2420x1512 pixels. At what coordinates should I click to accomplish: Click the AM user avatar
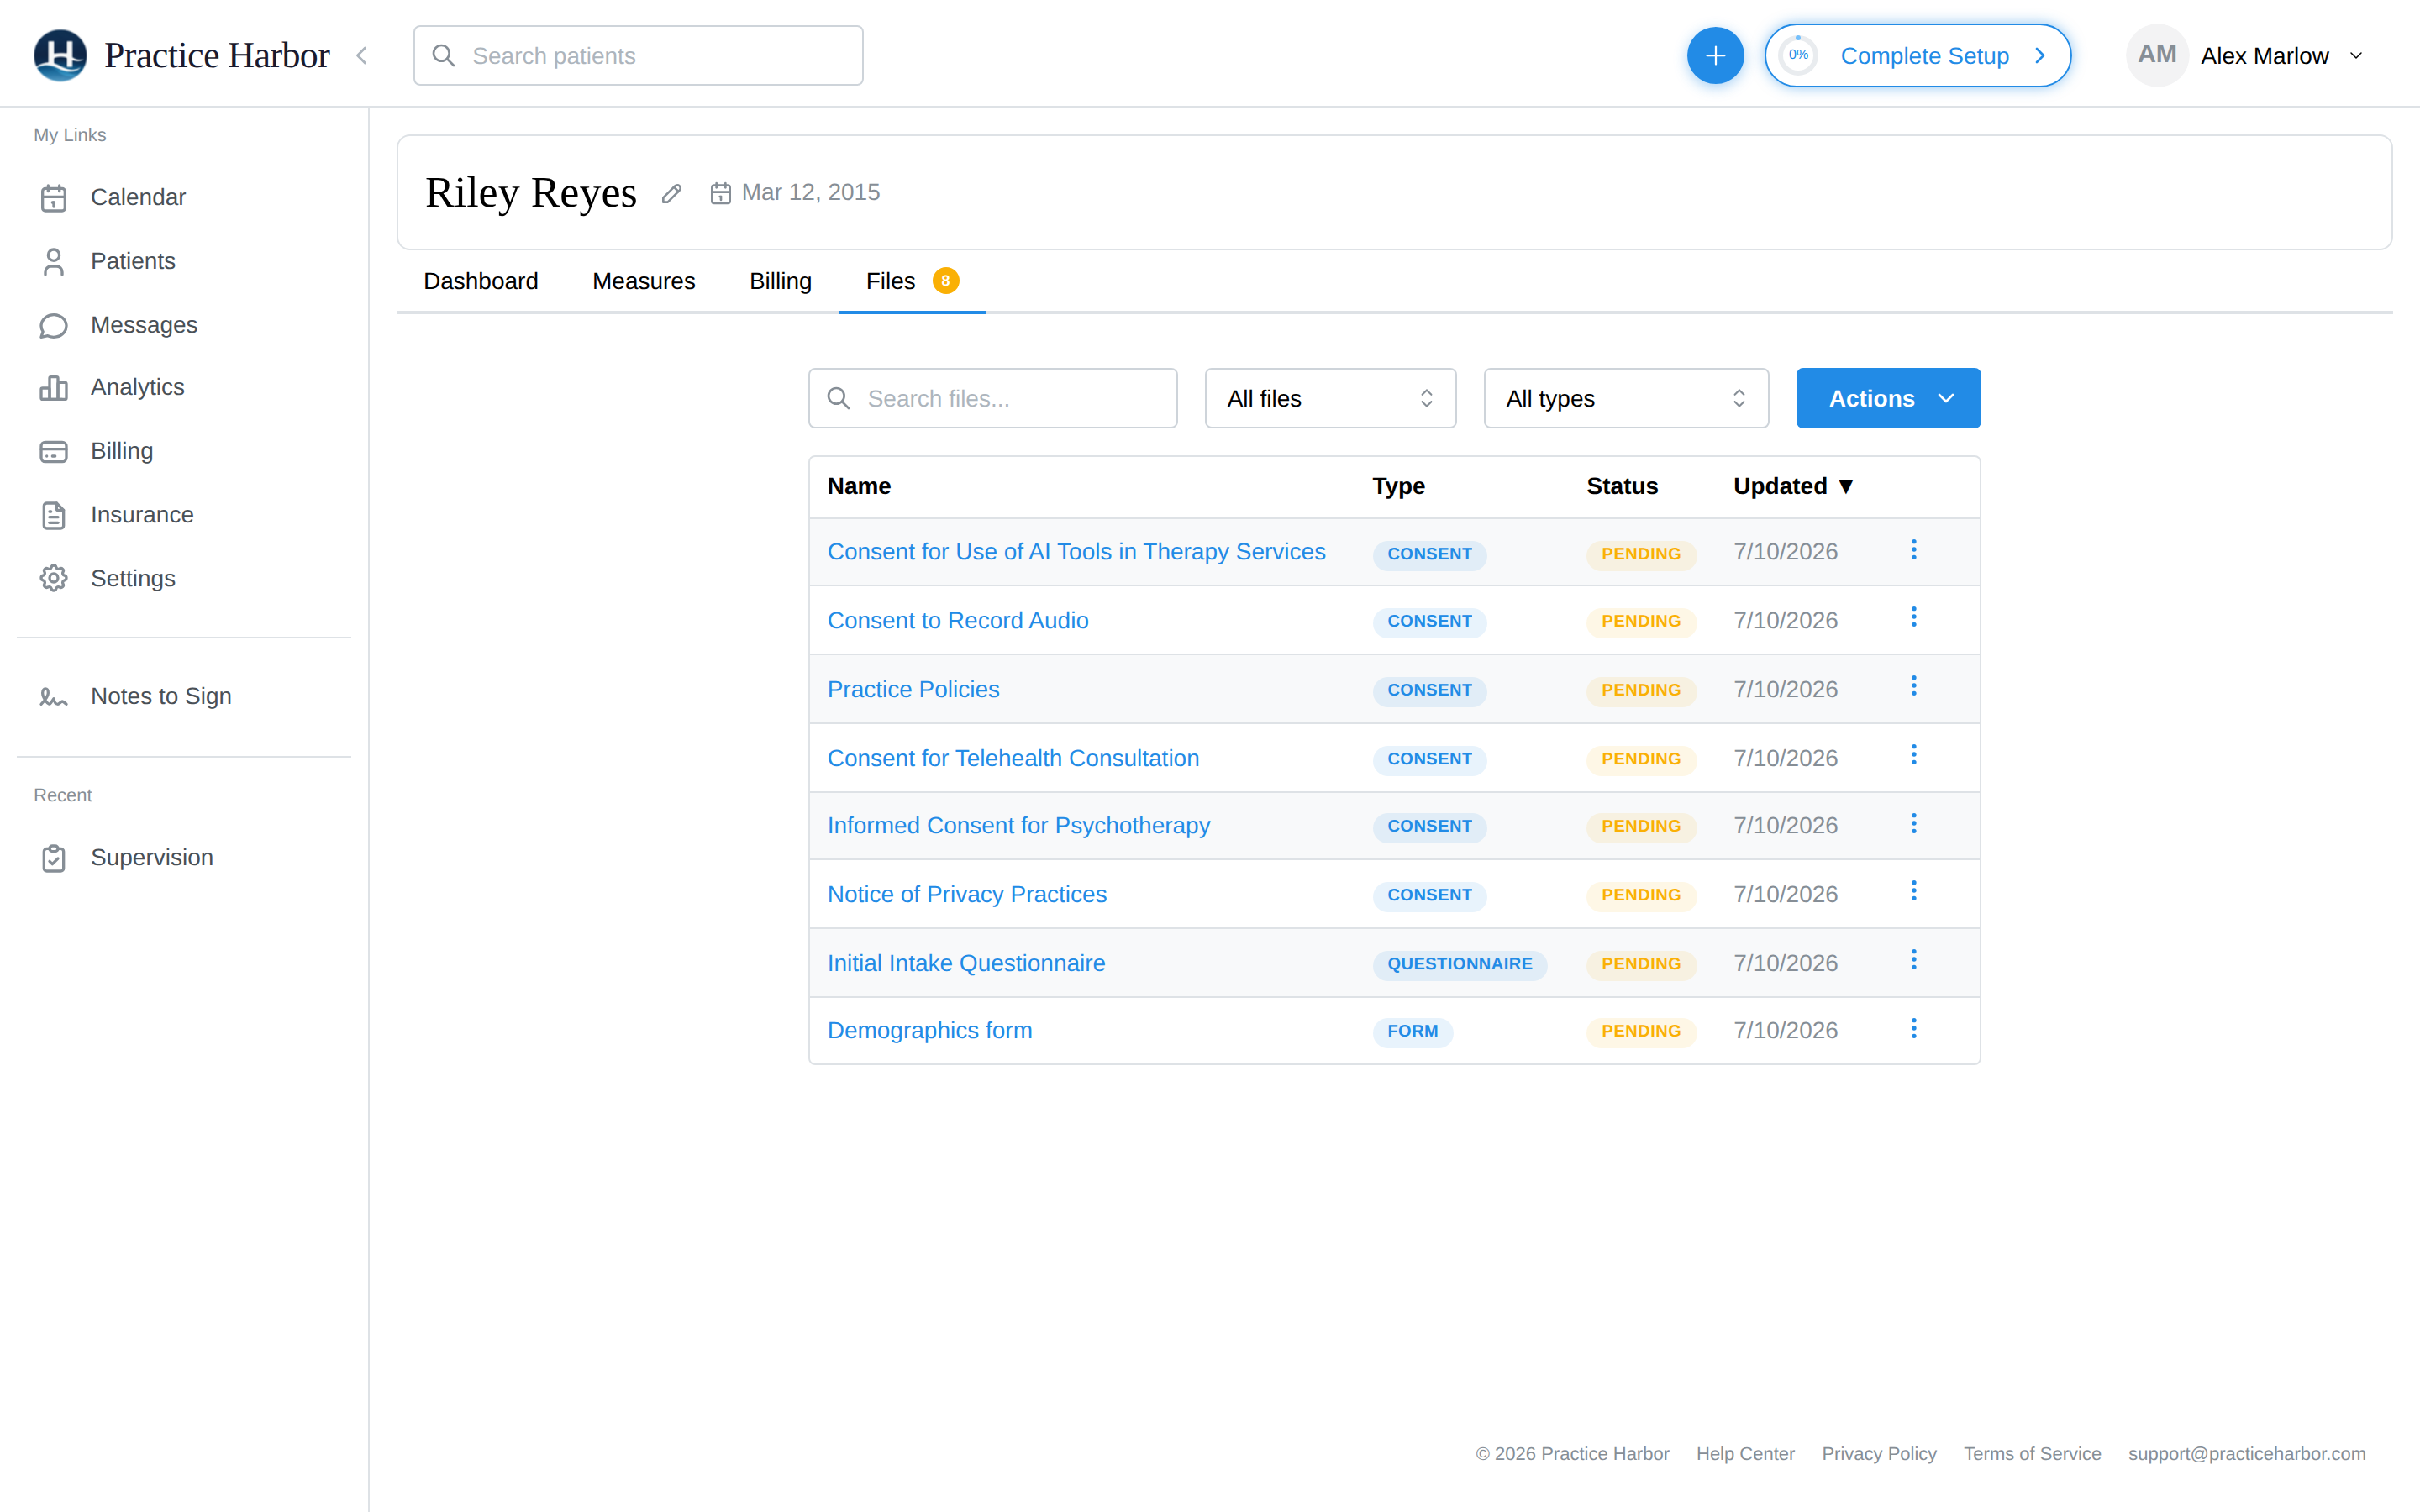point(2157,55)
